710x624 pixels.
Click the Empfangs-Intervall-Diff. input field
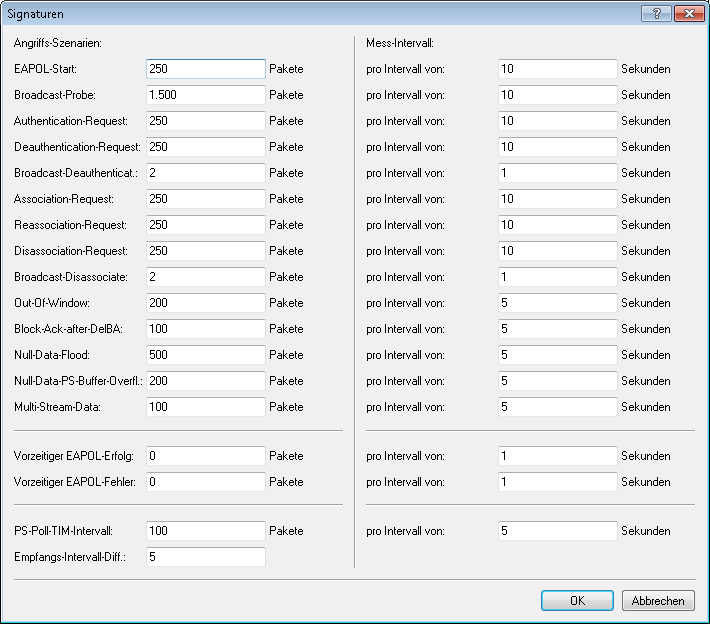click(x=205, y=557)
